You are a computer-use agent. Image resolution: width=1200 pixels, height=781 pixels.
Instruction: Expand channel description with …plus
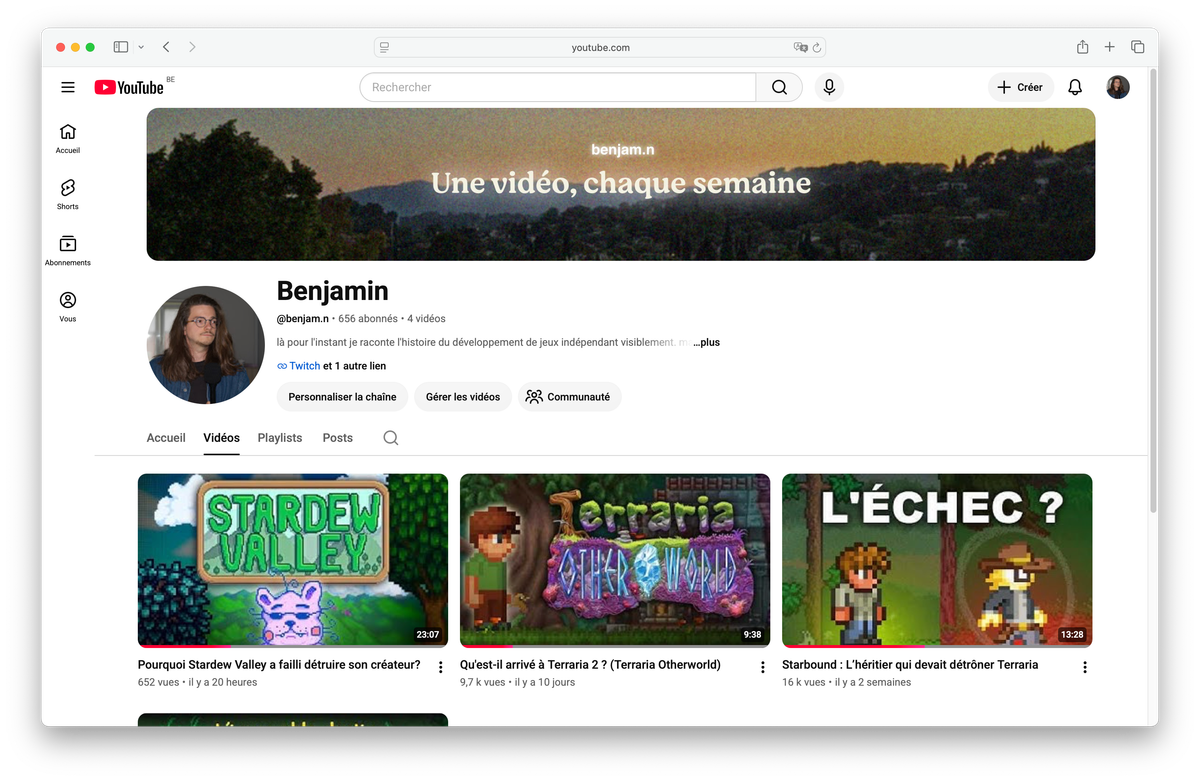point(706,342)
